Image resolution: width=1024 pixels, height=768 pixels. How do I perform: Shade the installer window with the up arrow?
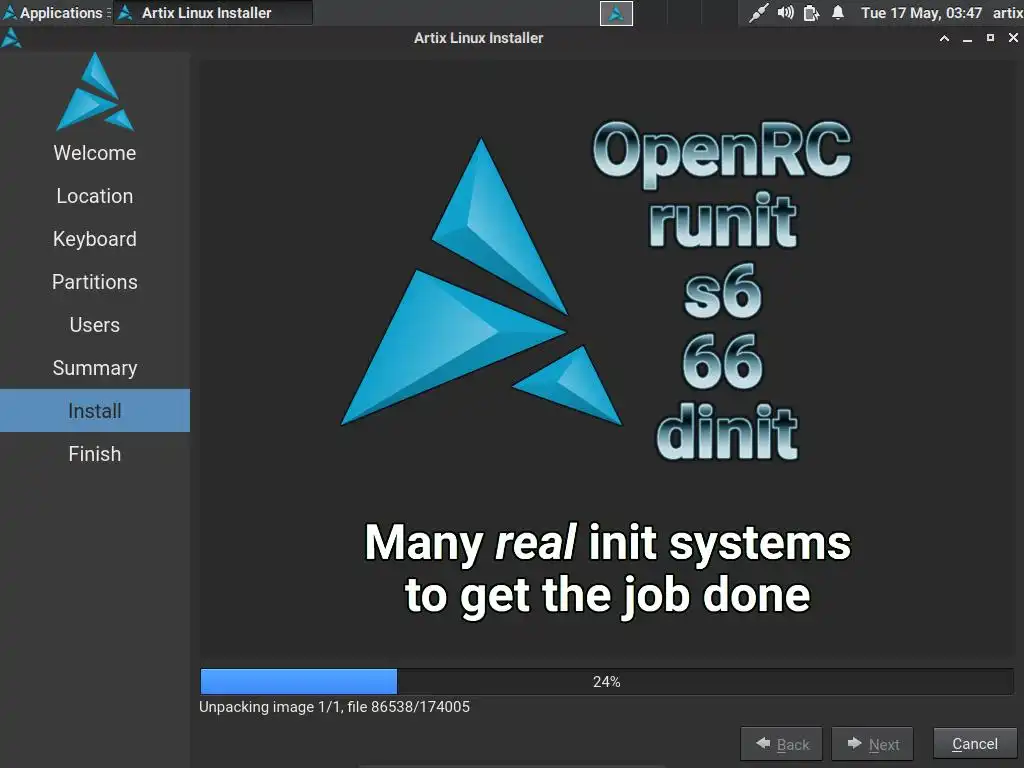(x=944, y=39)
